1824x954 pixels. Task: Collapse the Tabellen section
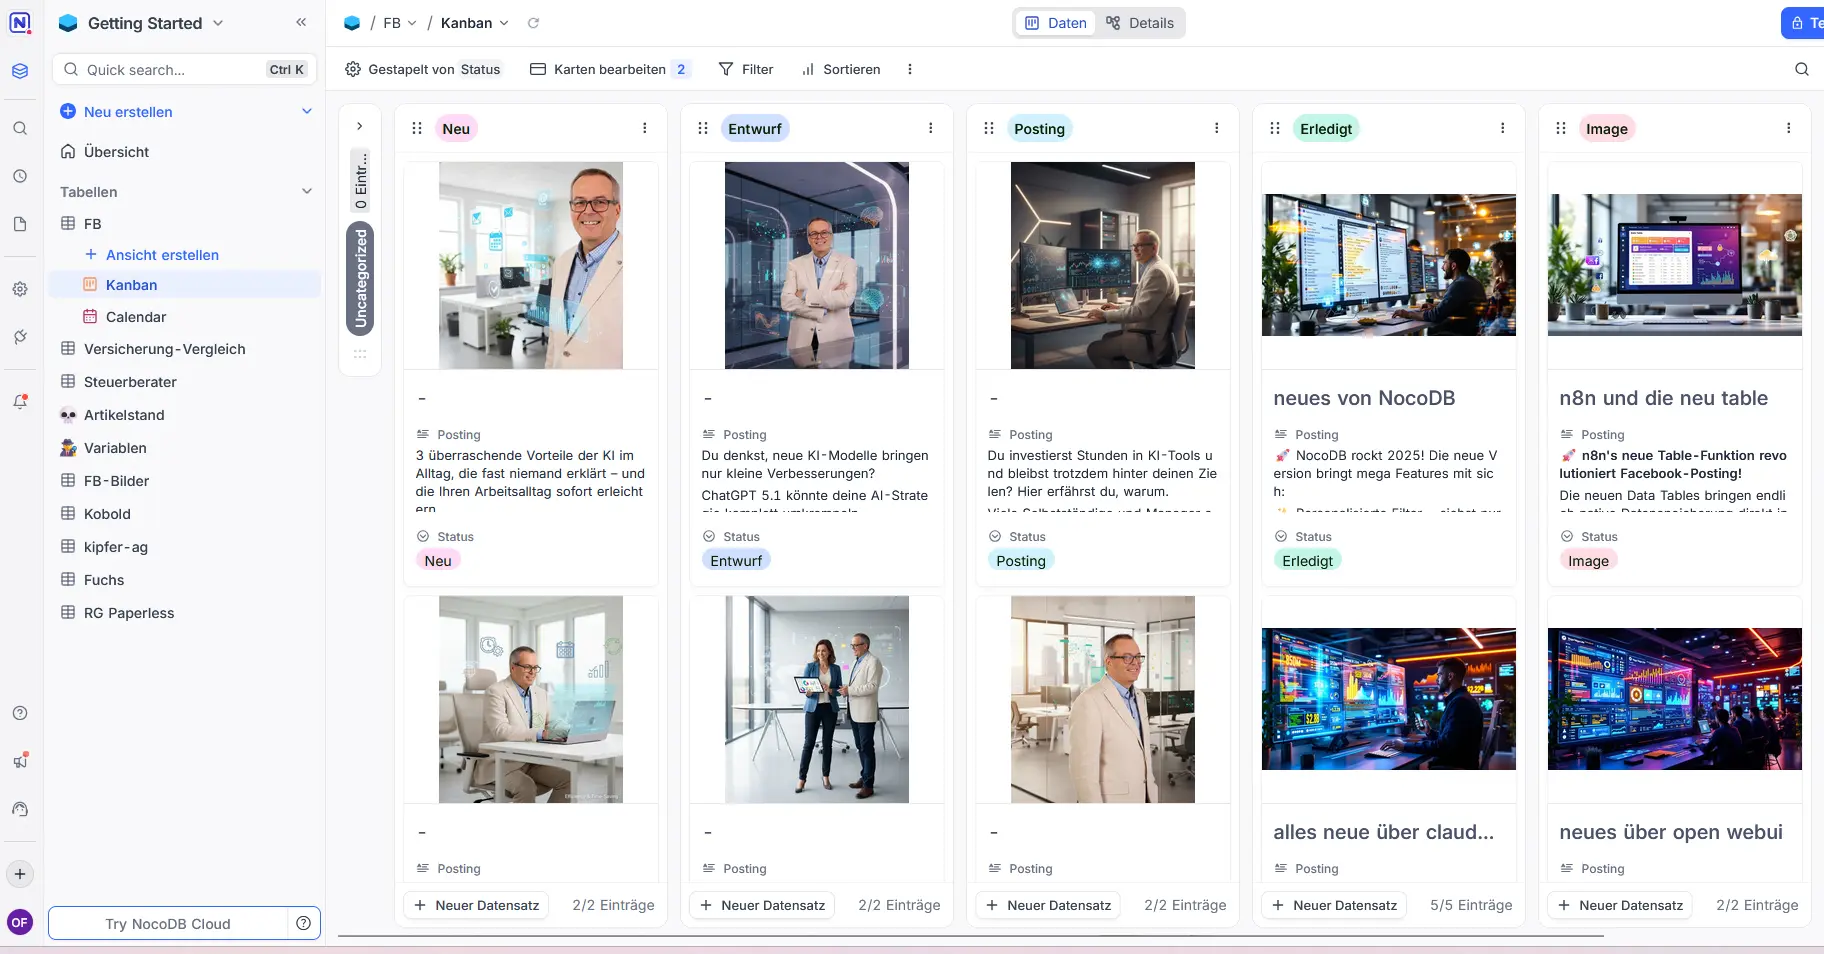click(x=307, y=191)
